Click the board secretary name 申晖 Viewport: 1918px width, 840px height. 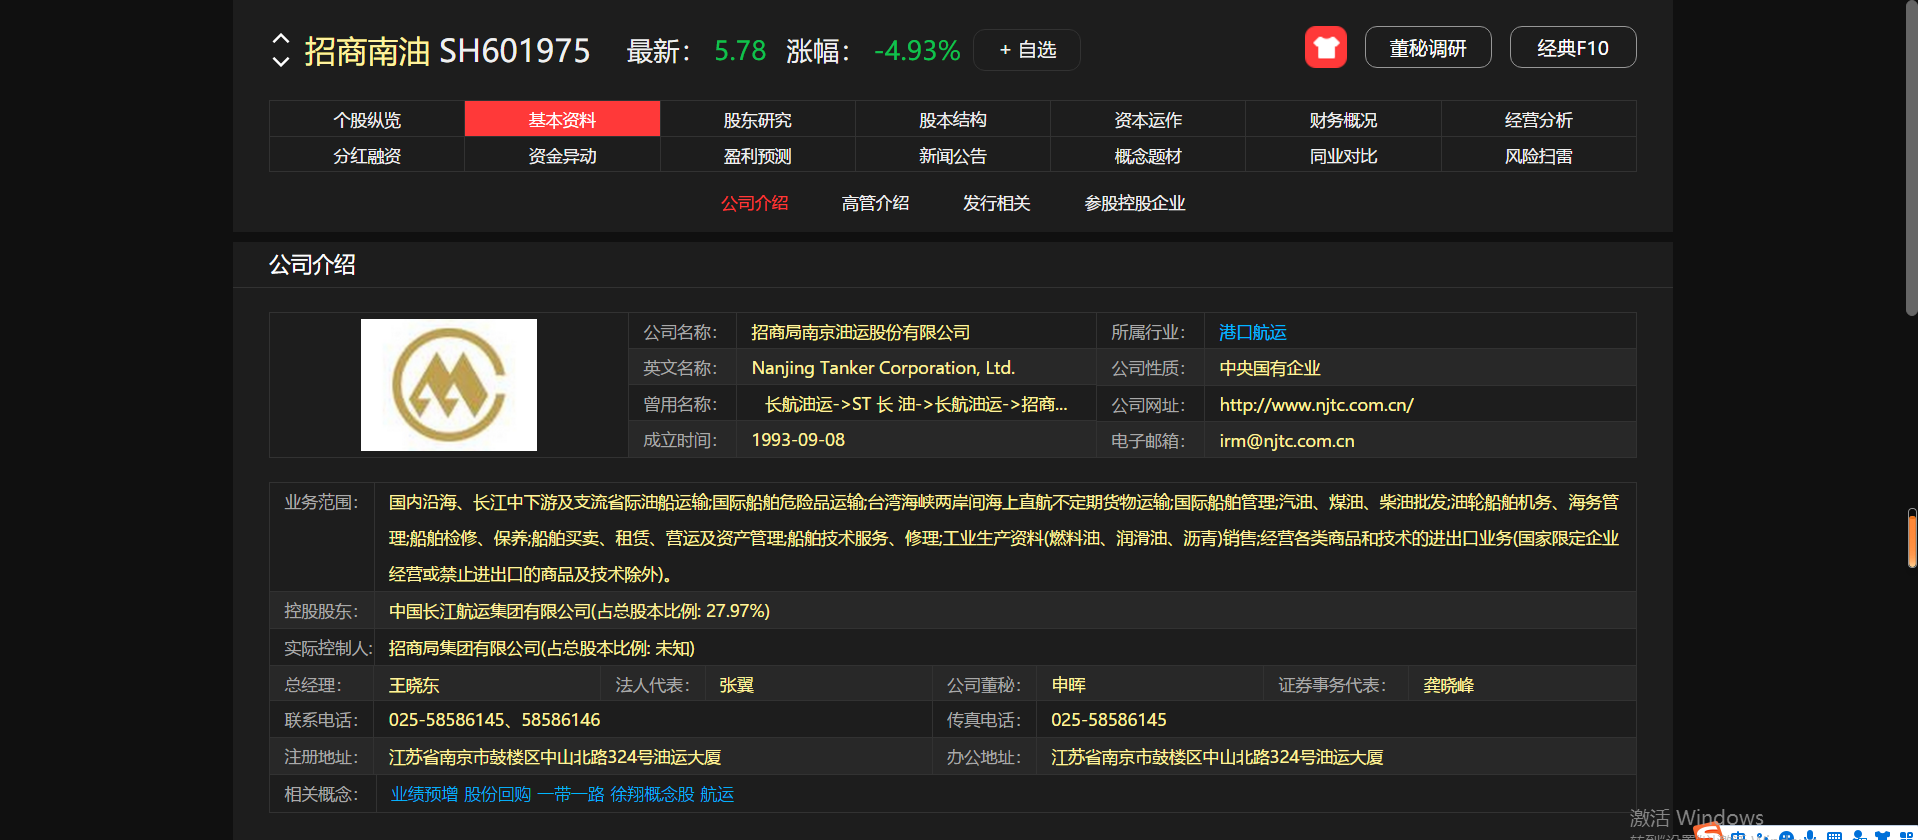coord(1069,685)
